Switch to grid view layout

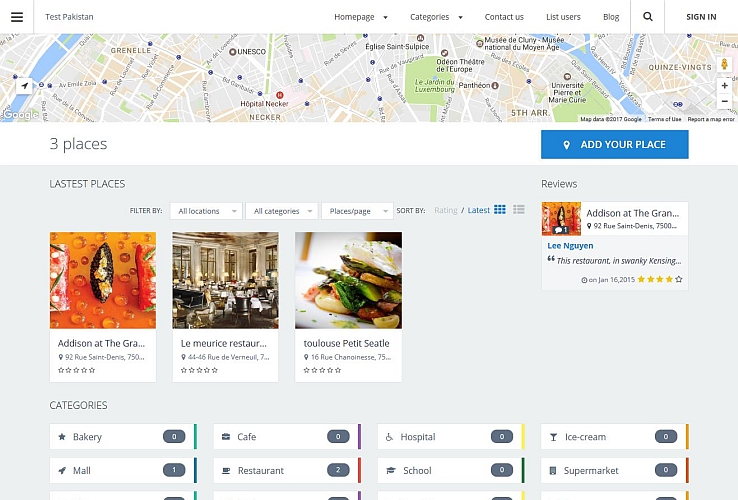pos(500,210)
